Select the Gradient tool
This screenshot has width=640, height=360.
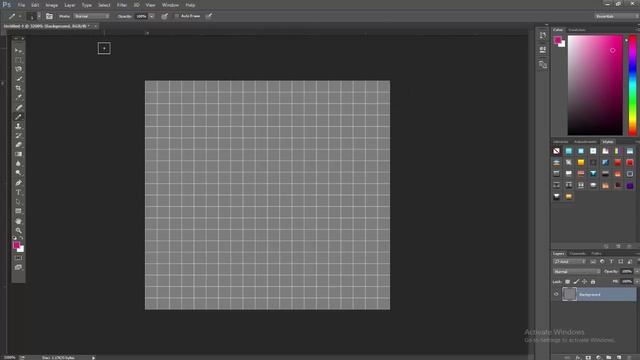18,154
